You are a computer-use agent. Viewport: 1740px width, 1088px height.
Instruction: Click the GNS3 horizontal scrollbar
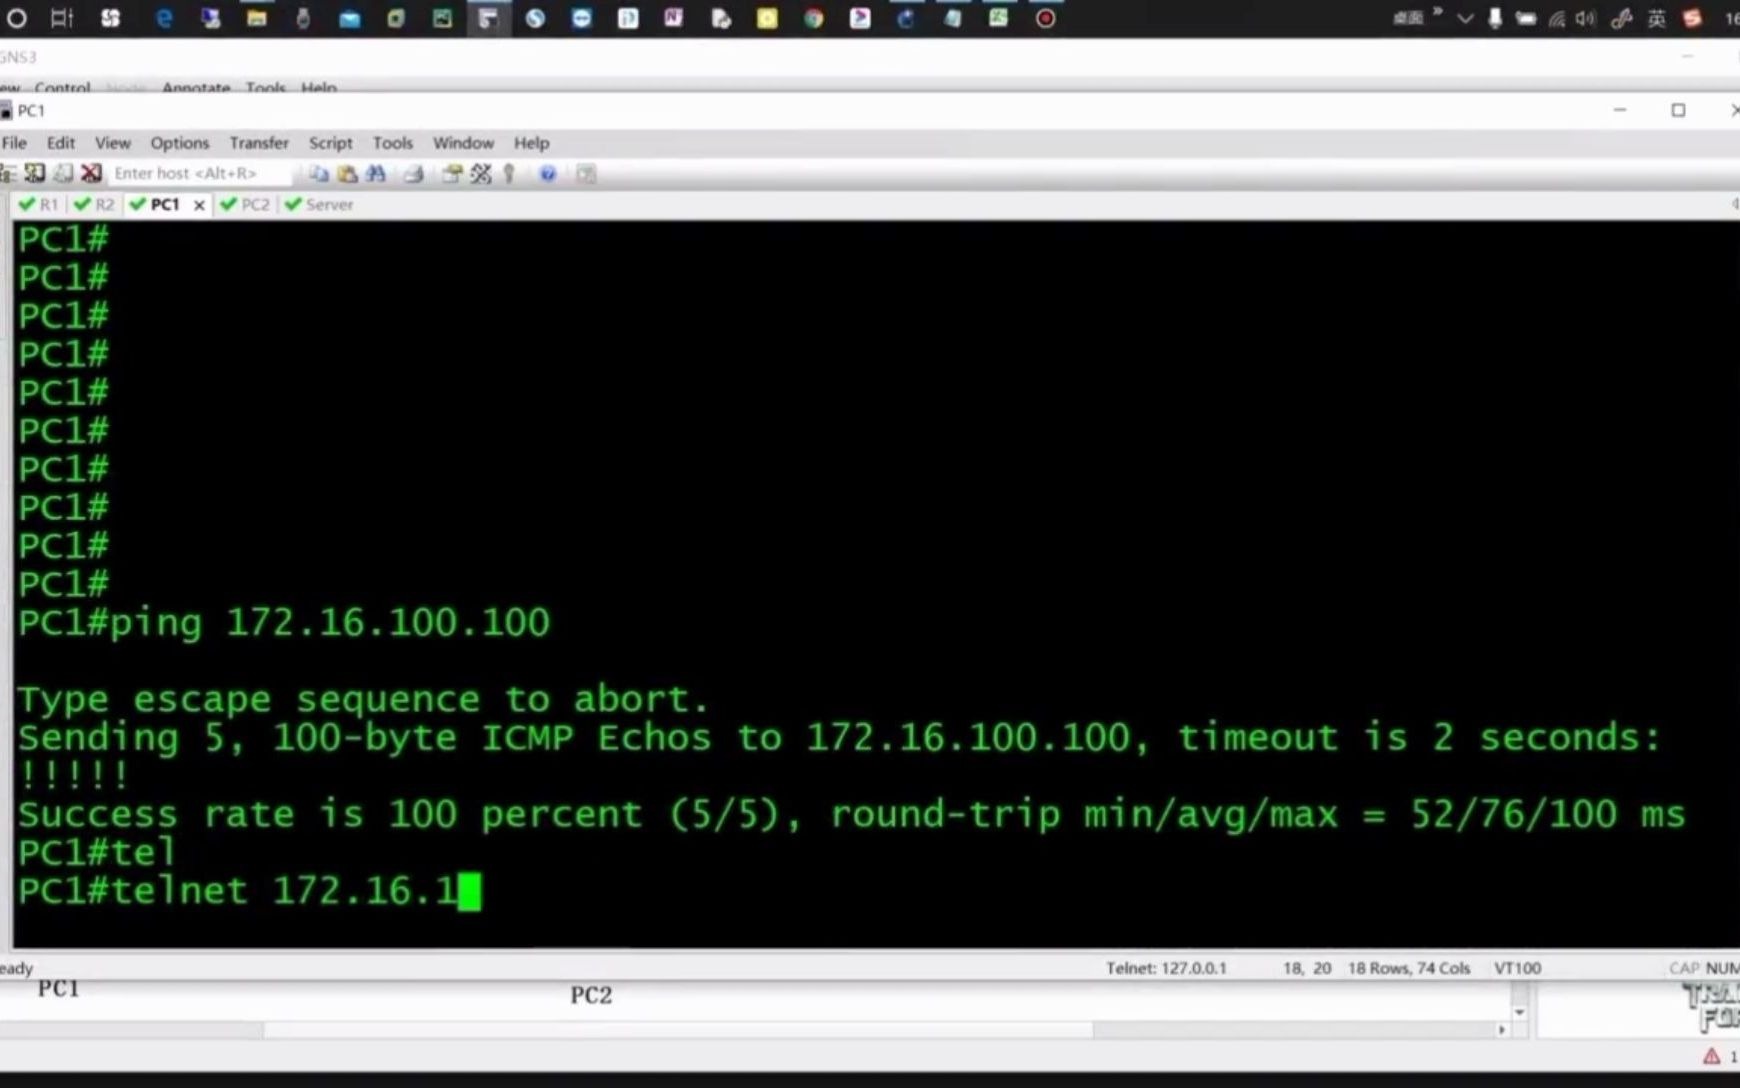pyautogui.click(x=678, y=1029)
